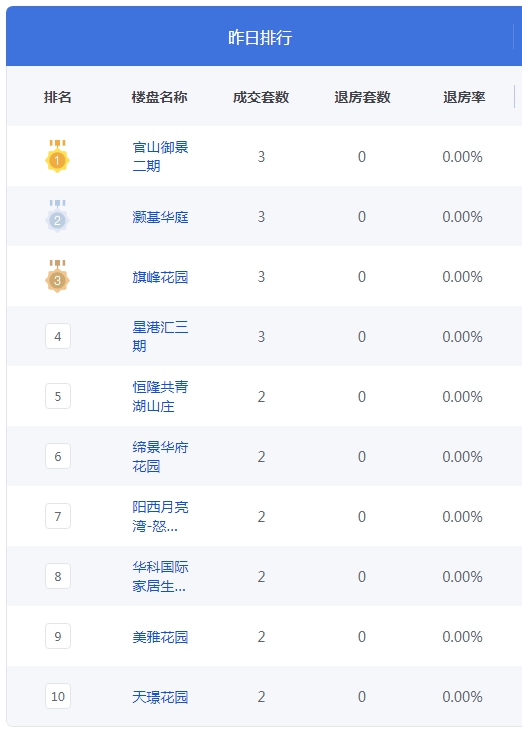Open the 阳西月亮湾 property link
Viewport: 522px width, 733px height.
pos(160,517)
